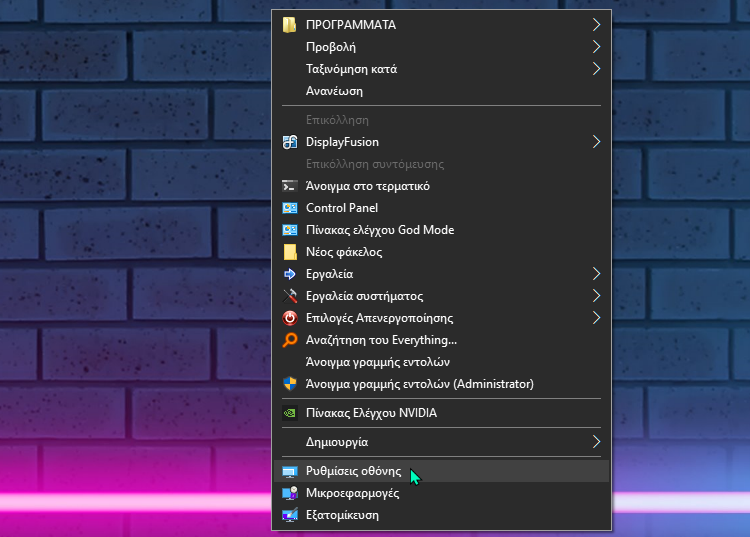
Task: Expand the Επιλογές Απενεργοποίησης submenu arrow
Action: (596, 318)
